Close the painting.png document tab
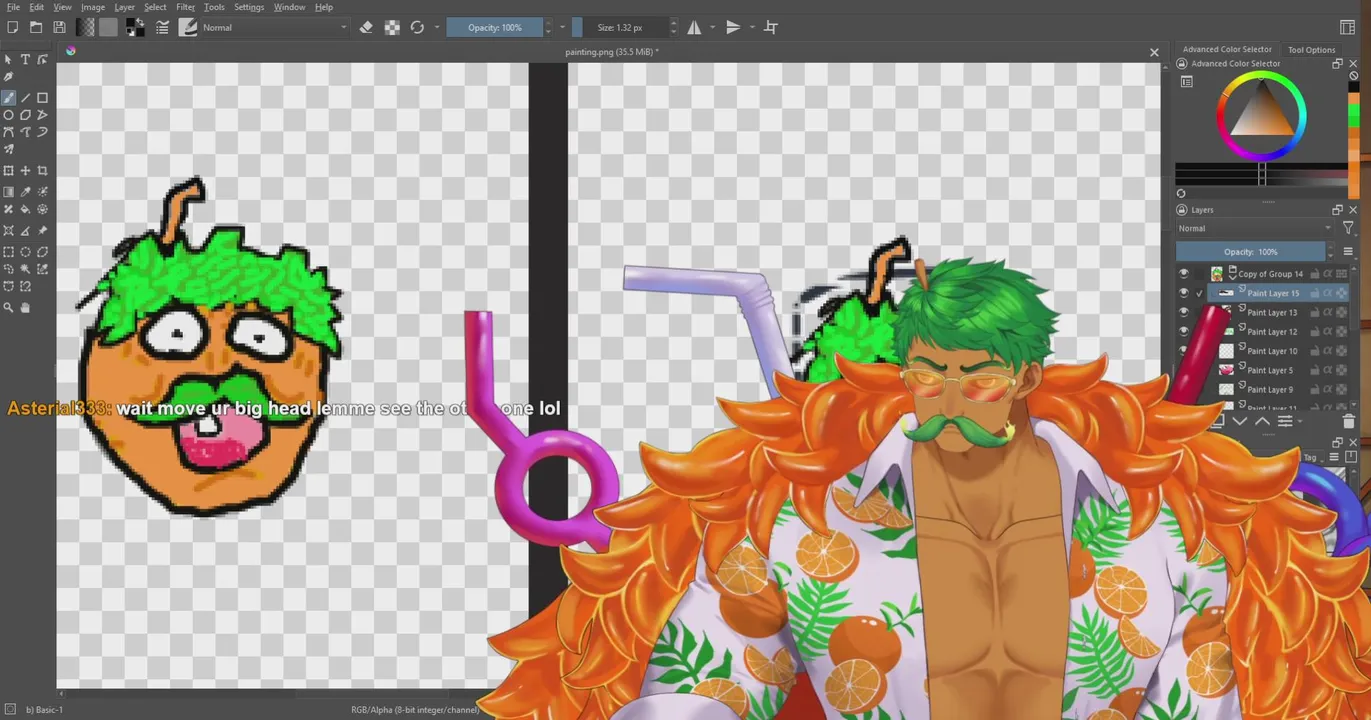Image resolution: width=1371 pixels, height=720 pixels. coord(1154,52)
